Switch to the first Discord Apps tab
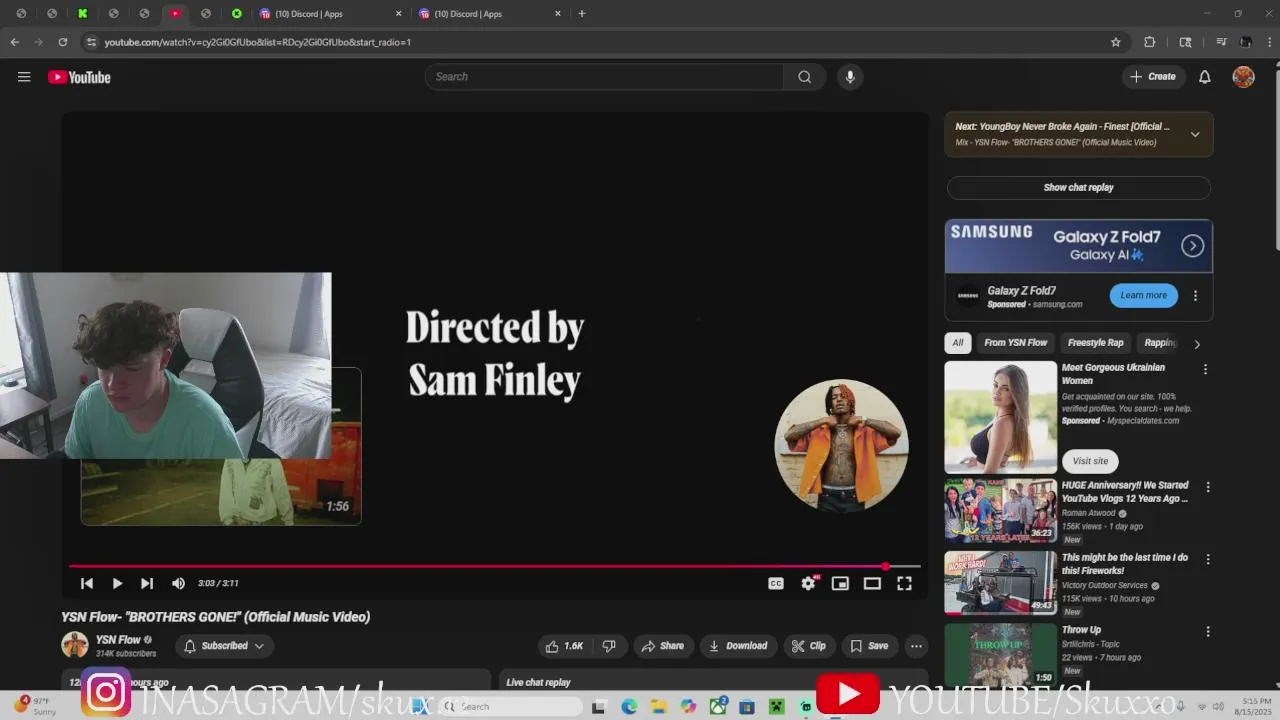This screenshot has width=1280, height=720. (330, 14)
